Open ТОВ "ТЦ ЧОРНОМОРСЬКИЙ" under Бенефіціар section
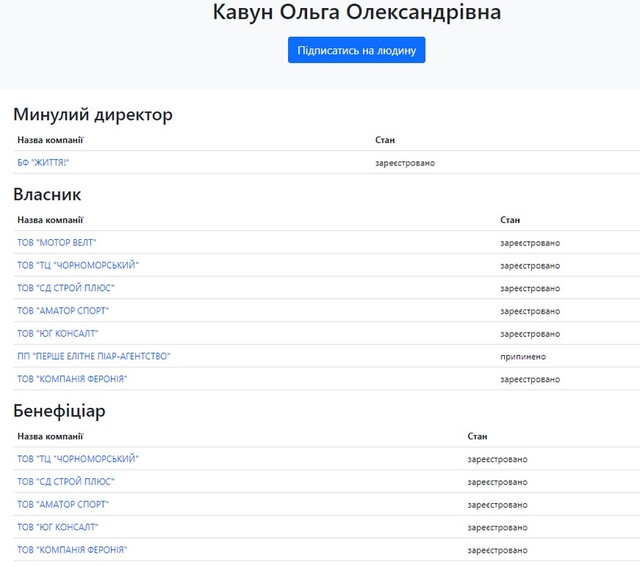 [78, 459]
